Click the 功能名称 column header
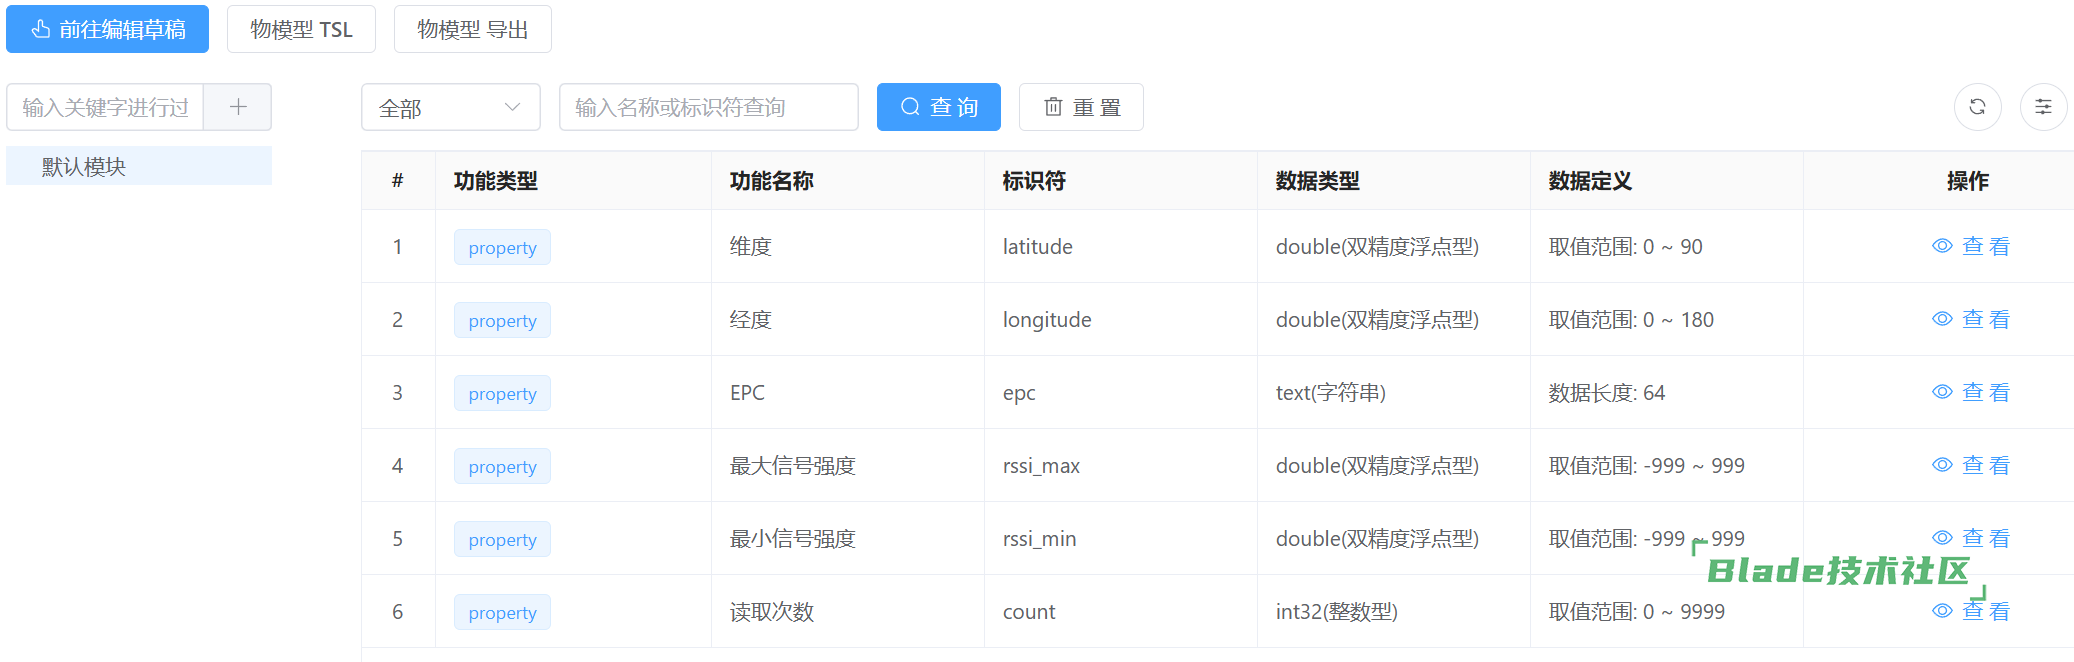The image size is (2074, 662). (771, 181)
